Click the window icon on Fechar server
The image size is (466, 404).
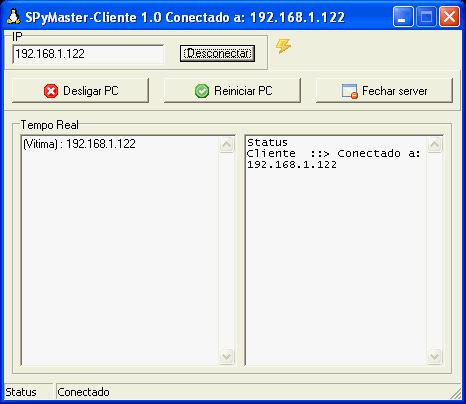click(350, 91)
